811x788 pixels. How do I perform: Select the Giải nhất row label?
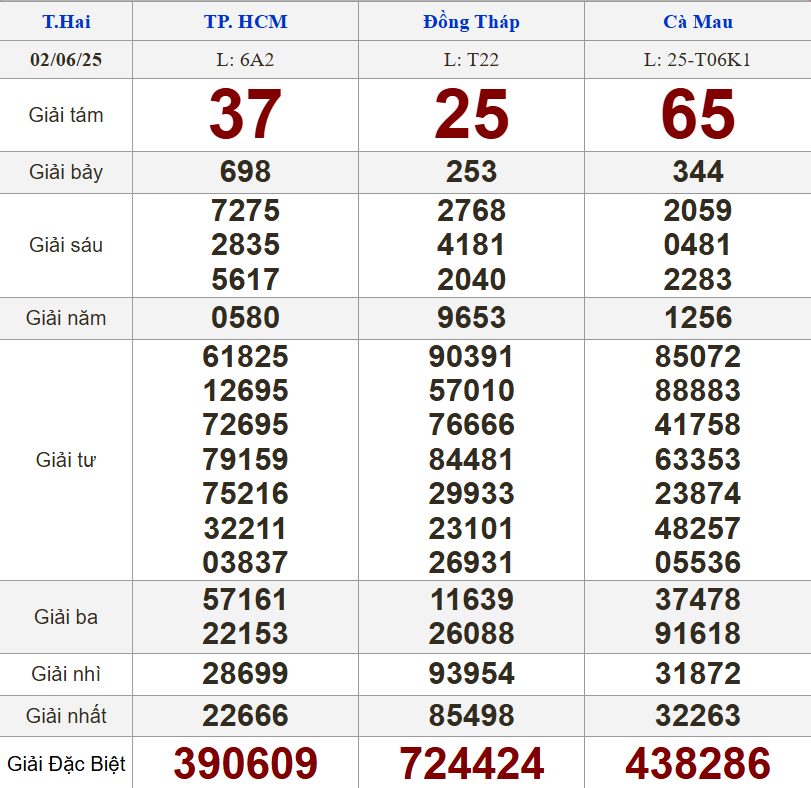(x=66, y=716)
